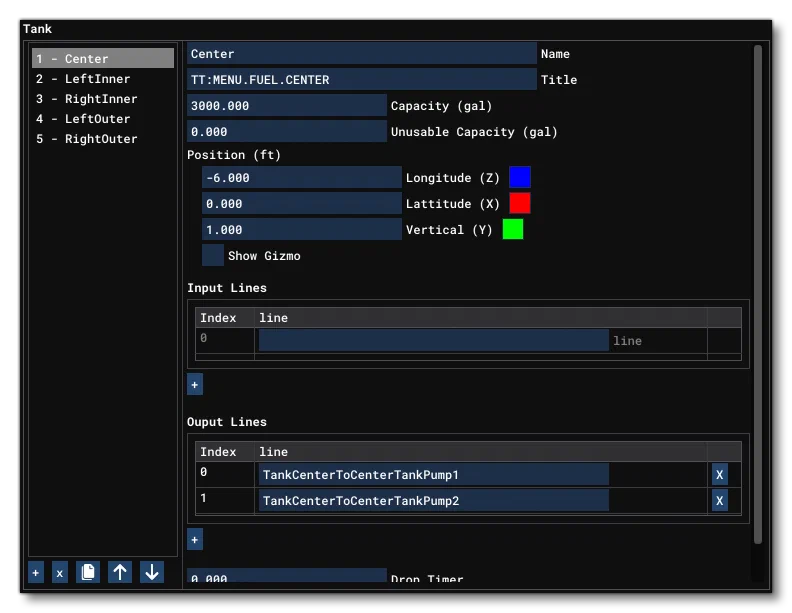Edit the Capacity (gal) field
792x613 pixels.
[287, 106]
